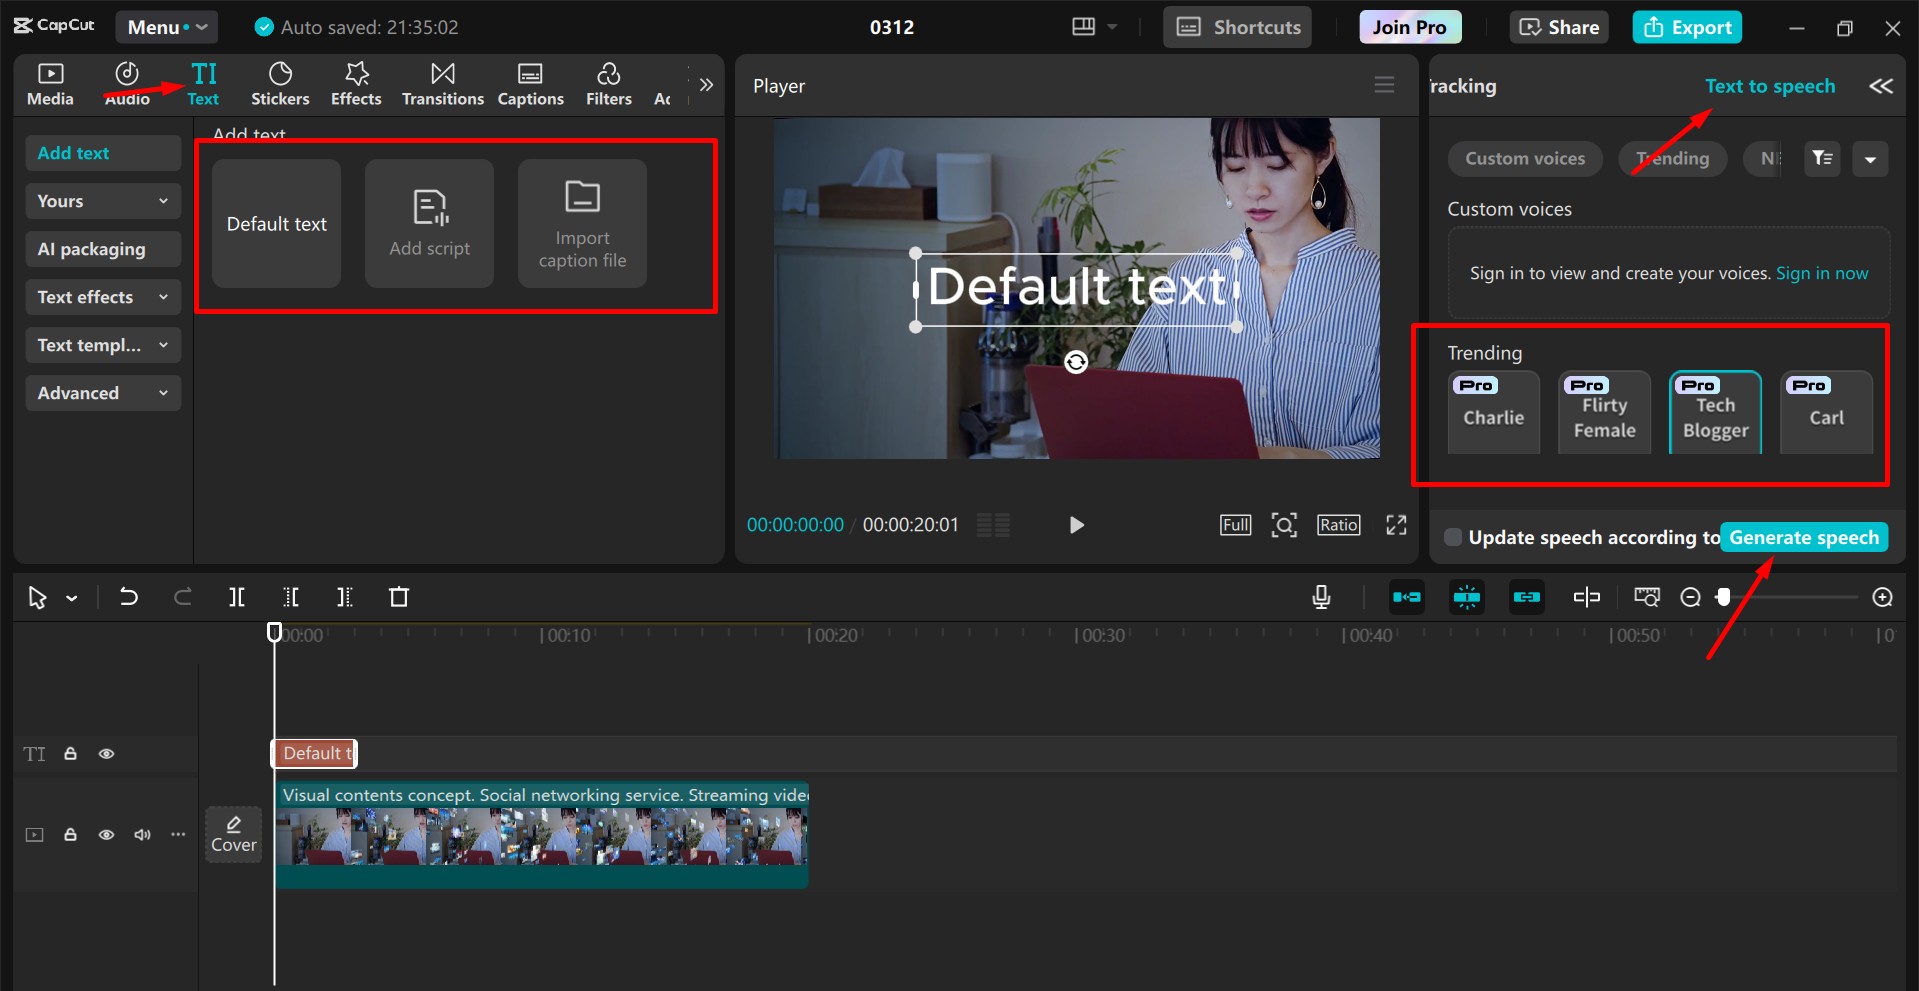Enable update speech according to text checkbox
Screen dimensions: 1919x991
[1453, 538]
